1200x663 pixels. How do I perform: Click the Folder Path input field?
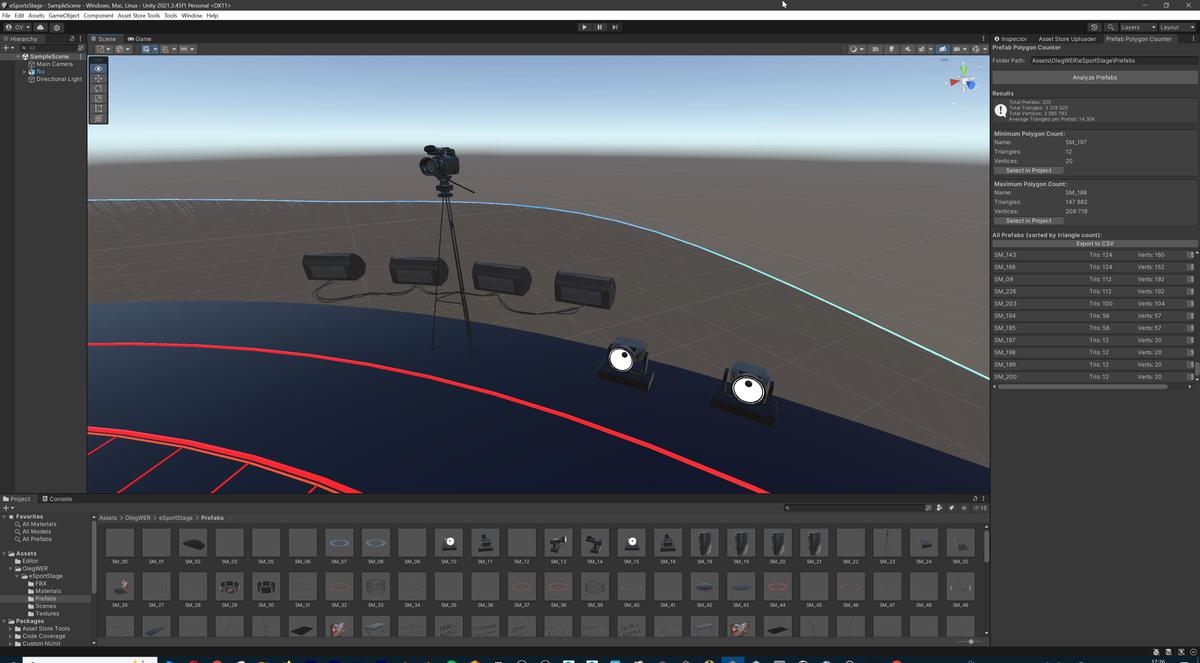click(1113, 61)
